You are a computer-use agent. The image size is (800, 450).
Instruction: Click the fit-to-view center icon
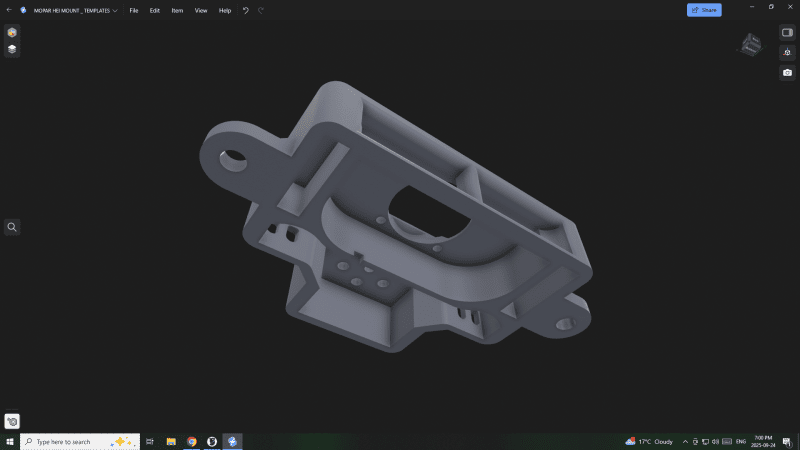click(x=787, y=52)
